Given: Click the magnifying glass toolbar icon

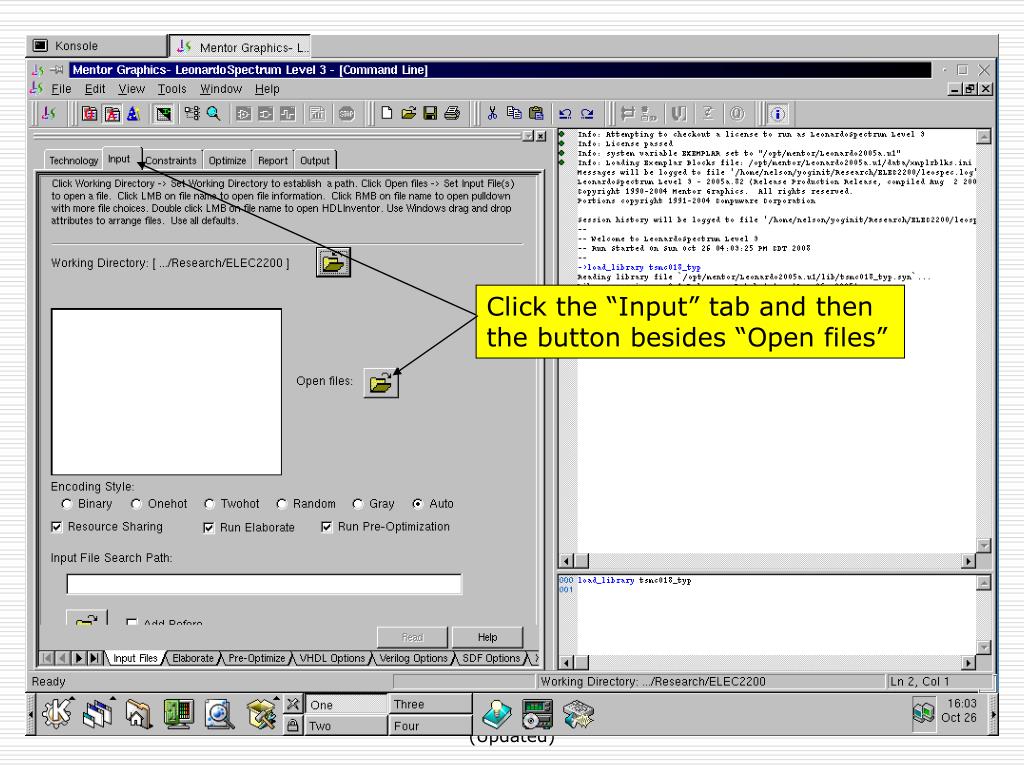Looking at the screenshot, I should coord(214,114).
